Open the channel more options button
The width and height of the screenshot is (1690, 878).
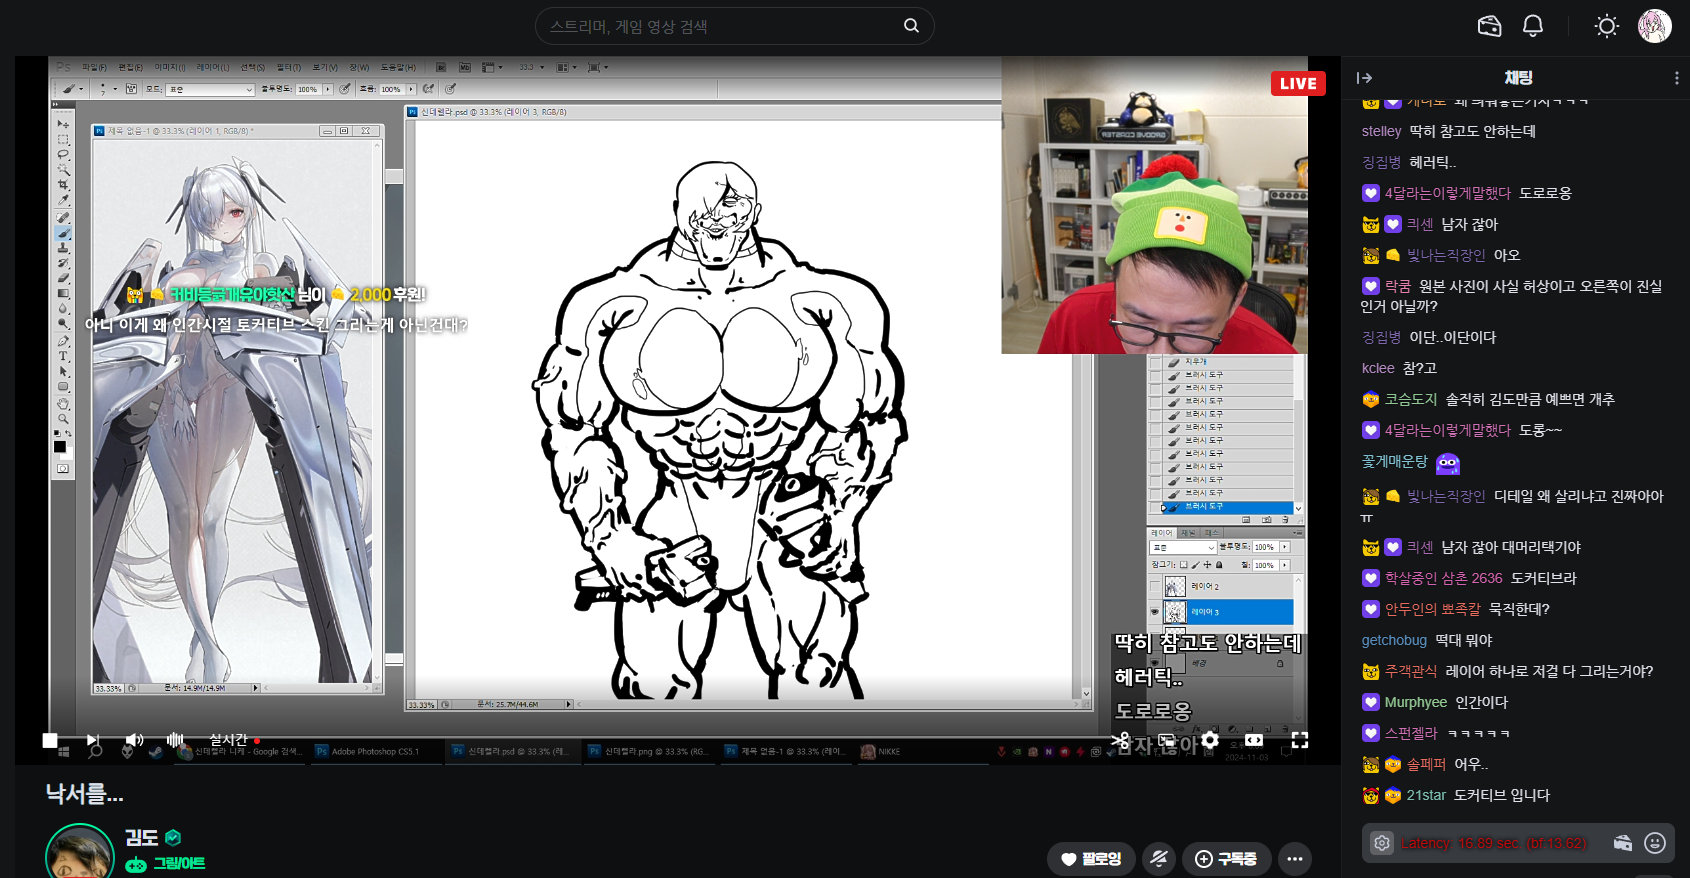pos(1295,858)
